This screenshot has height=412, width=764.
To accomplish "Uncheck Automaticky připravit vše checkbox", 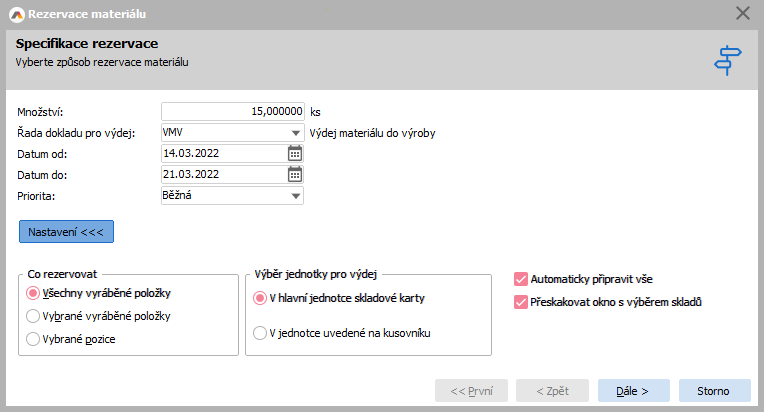I will coord(520,280).
